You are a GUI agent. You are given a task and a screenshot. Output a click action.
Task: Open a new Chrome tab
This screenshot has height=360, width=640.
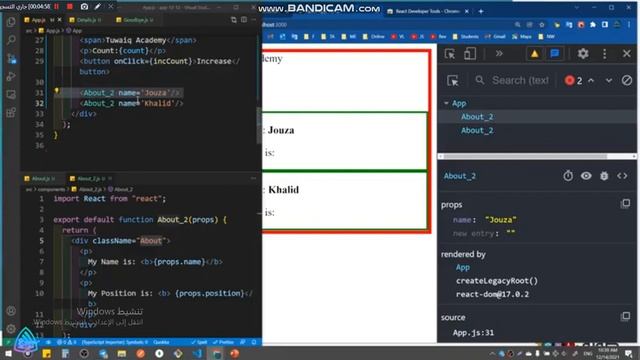tap(481, 11)
